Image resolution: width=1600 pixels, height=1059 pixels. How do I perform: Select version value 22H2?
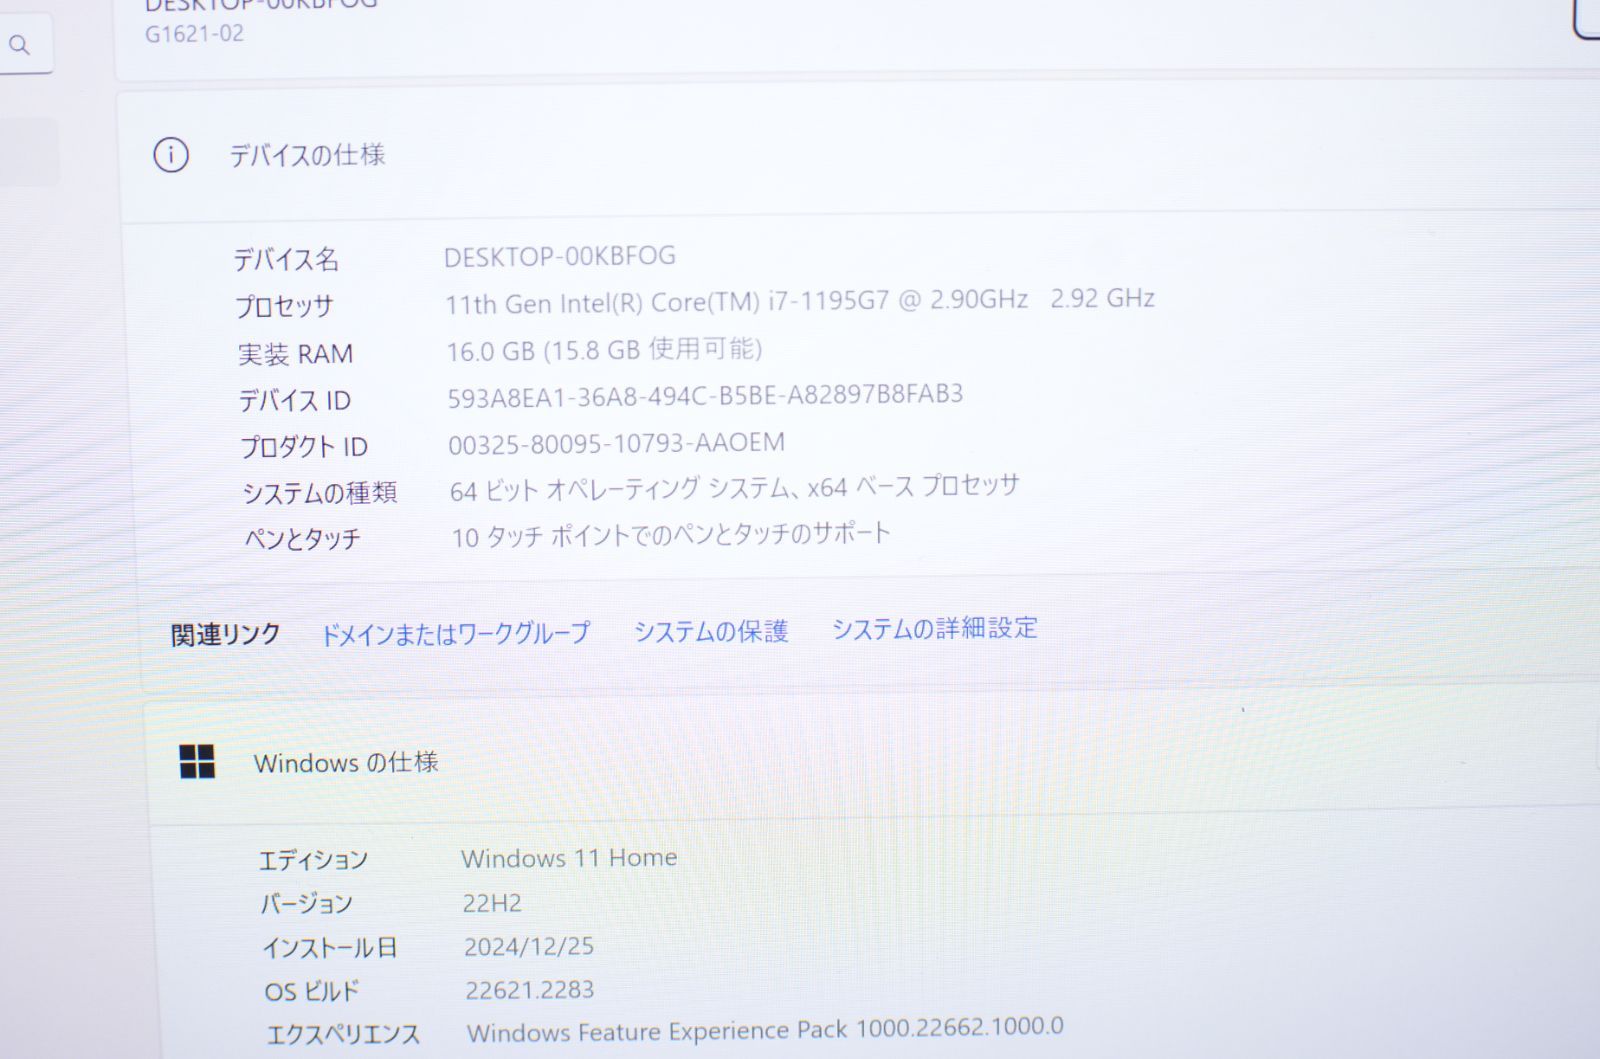pos(492,903)
